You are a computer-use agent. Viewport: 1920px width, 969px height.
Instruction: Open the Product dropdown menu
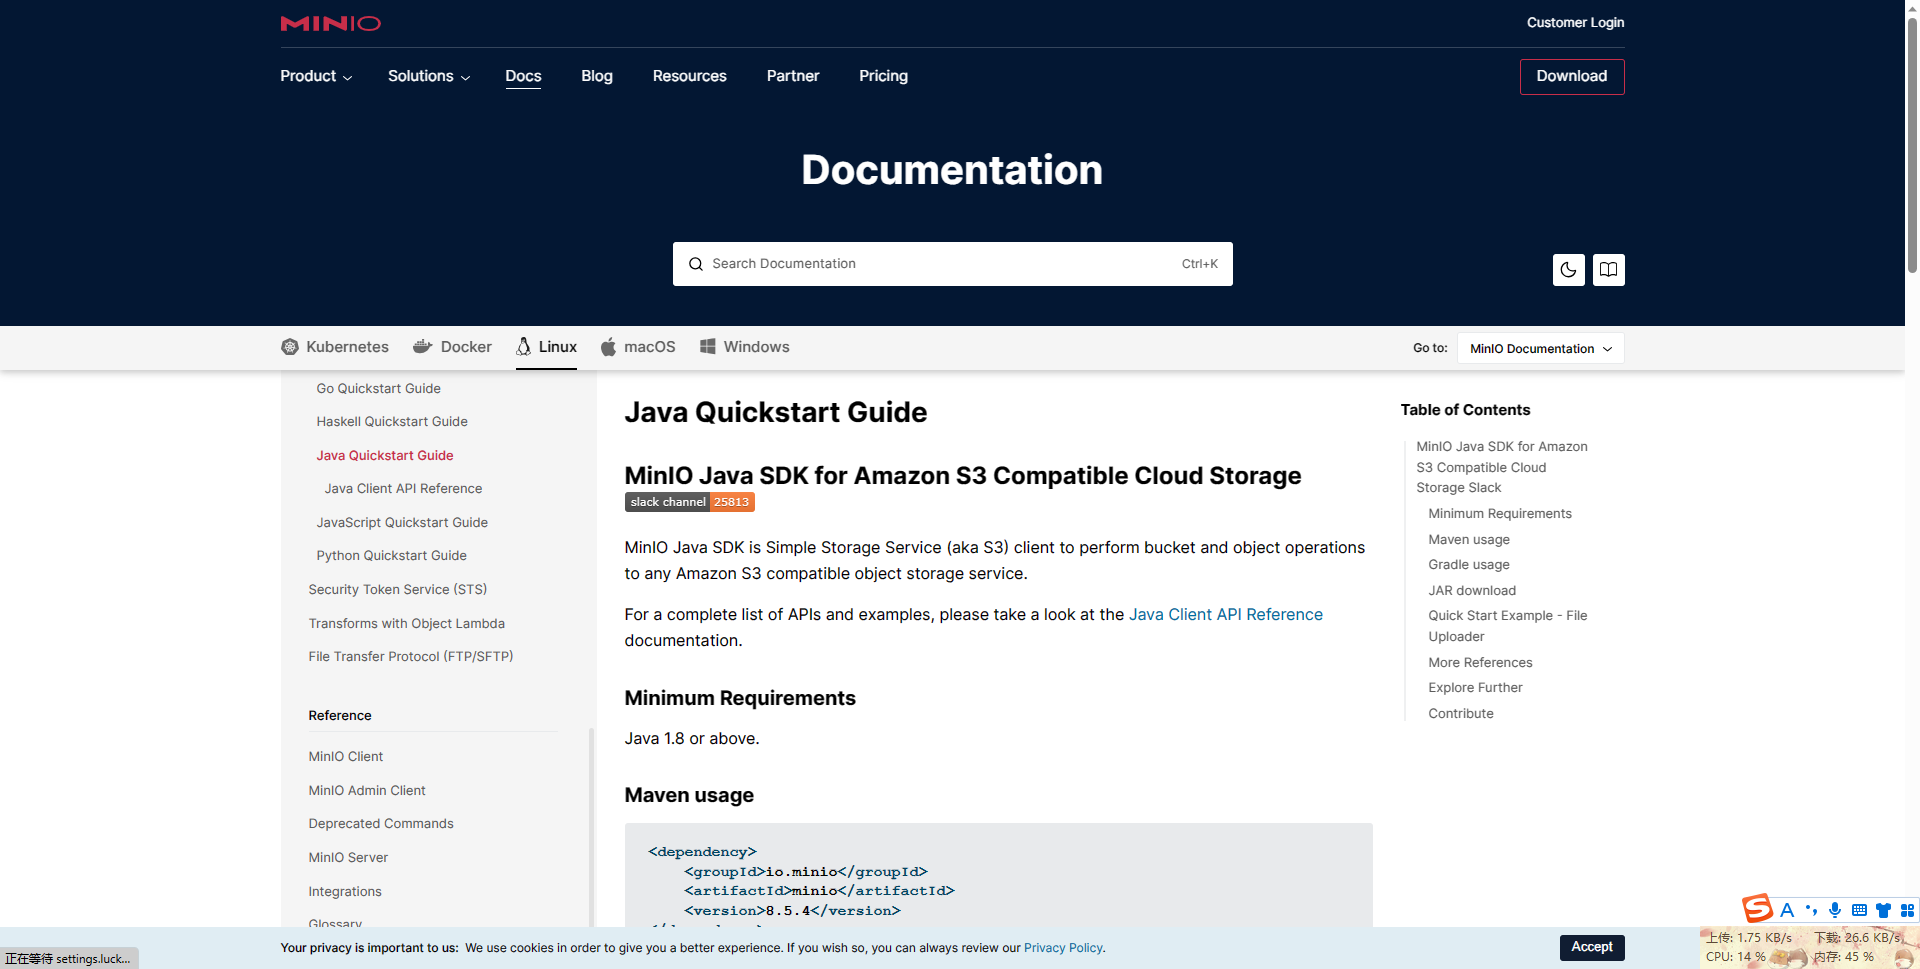[x=316, y=76]
